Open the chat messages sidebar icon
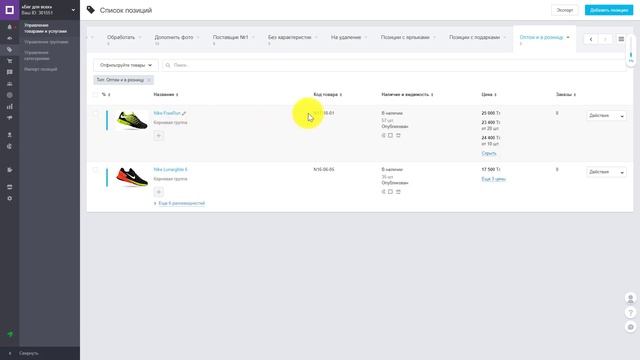640x360 pixels. coord(9,72)
